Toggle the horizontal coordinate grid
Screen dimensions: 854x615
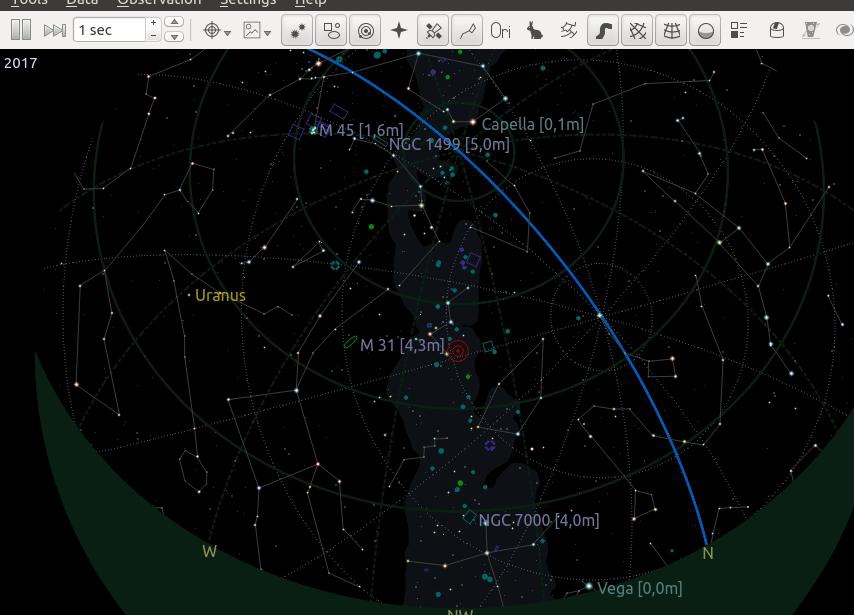(x=672, y=31)
